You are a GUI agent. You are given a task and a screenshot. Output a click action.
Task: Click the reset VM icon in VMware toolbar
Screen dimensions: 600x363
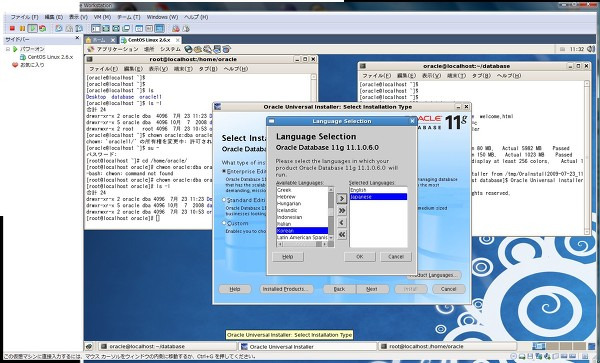(42, 28)
